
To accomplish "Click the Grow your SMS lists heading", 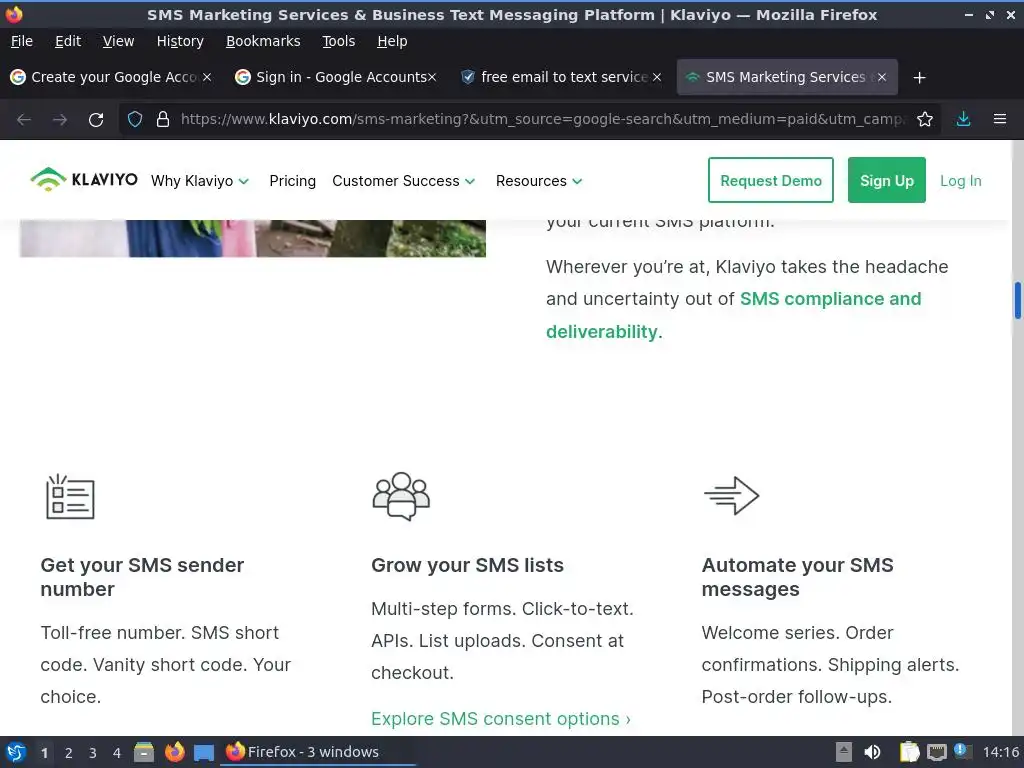I will [468, 566].
